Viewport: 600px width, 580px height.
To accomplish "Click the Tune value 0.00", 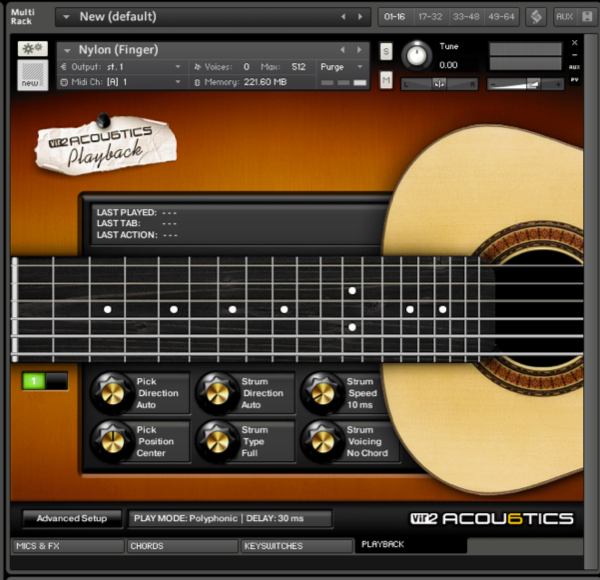I will tap(448, 65).
